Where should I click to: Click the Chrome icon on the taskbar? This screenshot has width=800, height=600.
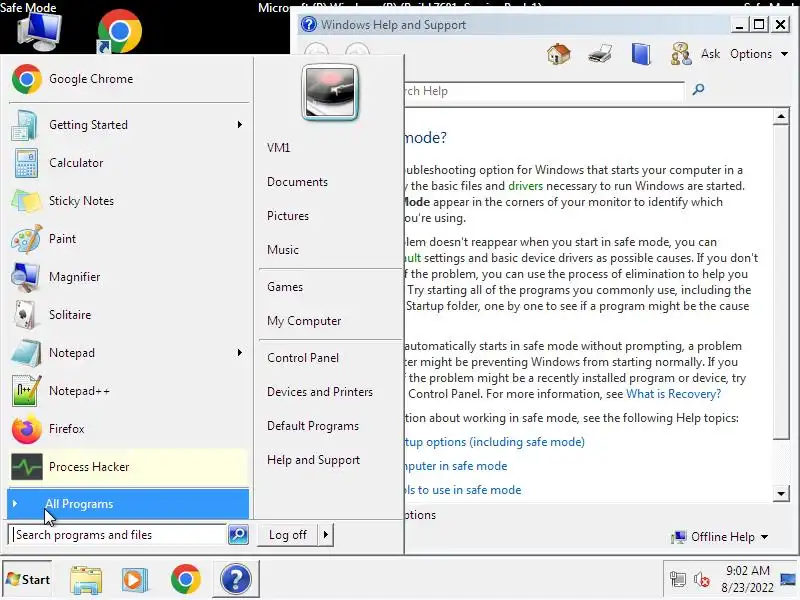pyautogui.click(x=186, y=580)
